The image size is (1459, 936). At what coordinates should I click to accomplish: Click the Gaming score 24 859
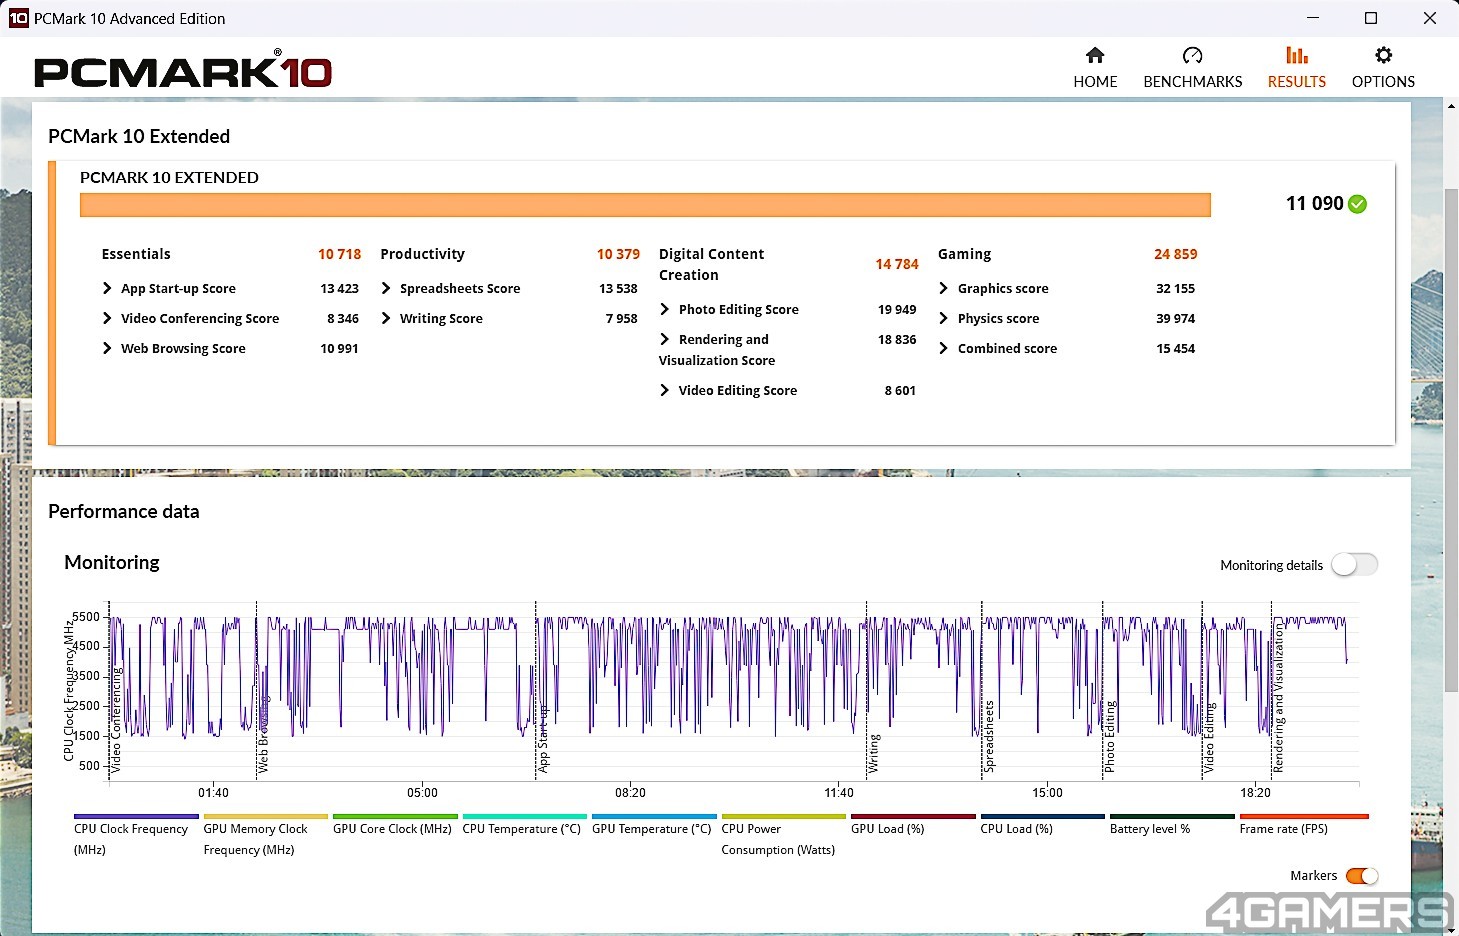click(1175, 254)
